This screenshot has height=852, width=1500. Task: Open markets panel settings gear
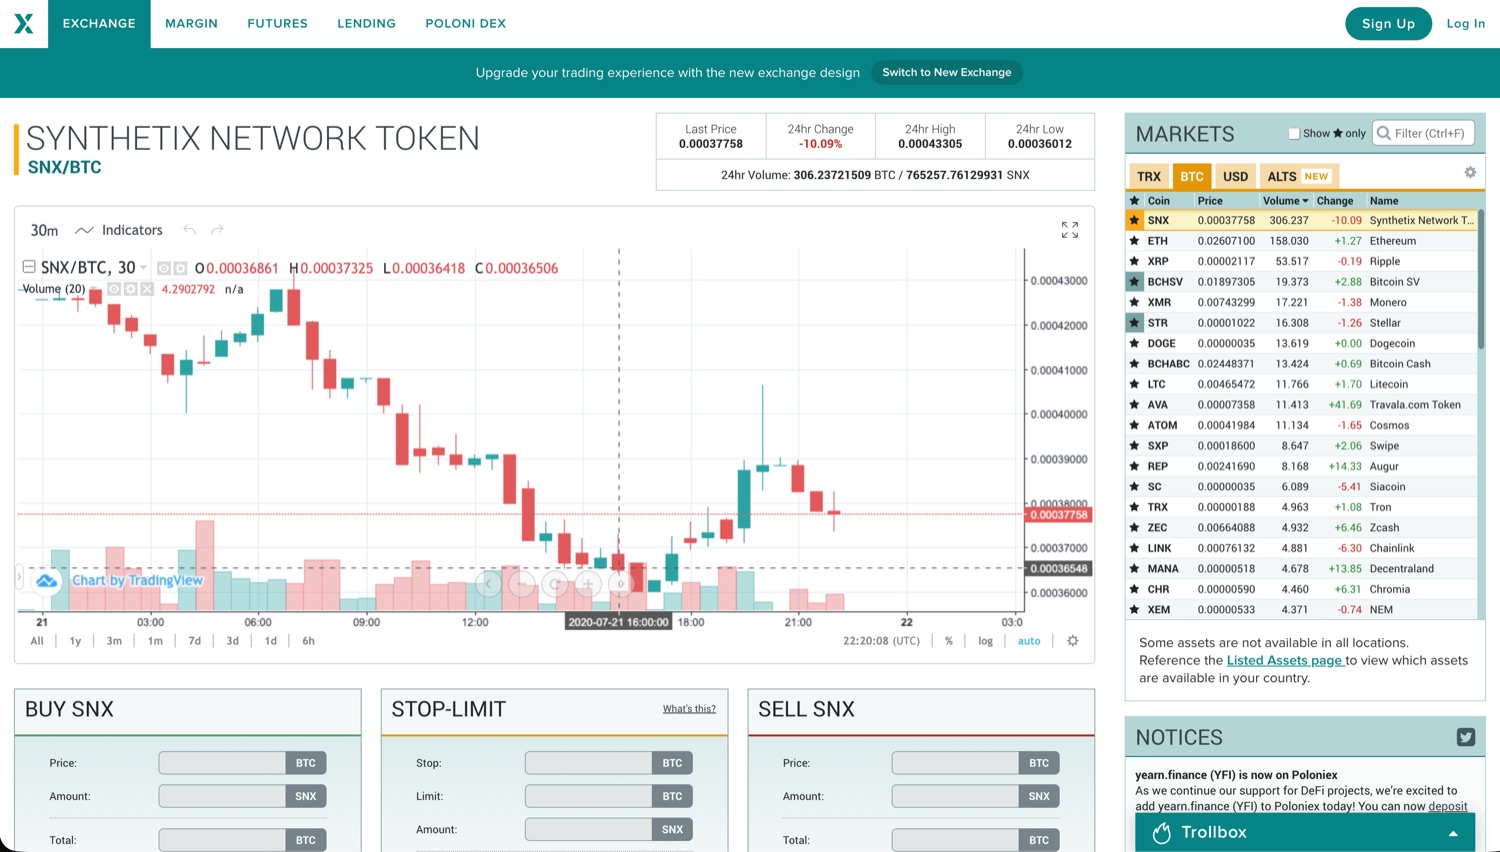click(x=1470, y=172)
